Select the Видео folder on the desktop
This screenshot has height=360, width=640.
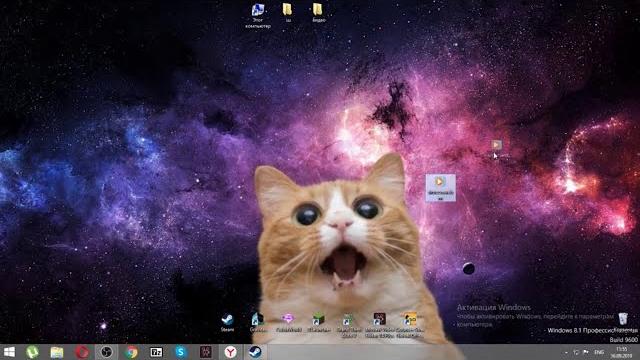[x=318, y=12]
